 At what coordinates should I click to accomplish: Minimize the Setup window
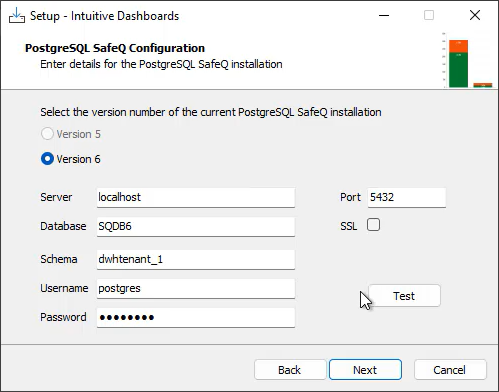pos(384,15)
